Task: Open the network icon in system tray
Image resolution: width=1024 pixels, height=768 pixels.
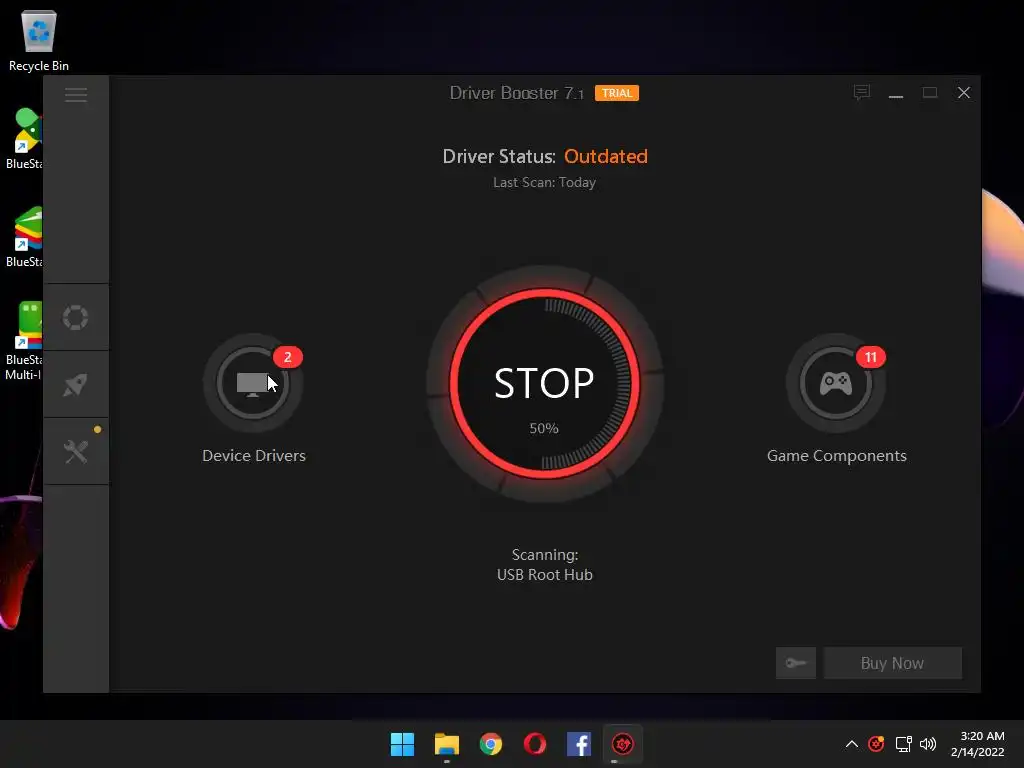Action: [903, 744]
